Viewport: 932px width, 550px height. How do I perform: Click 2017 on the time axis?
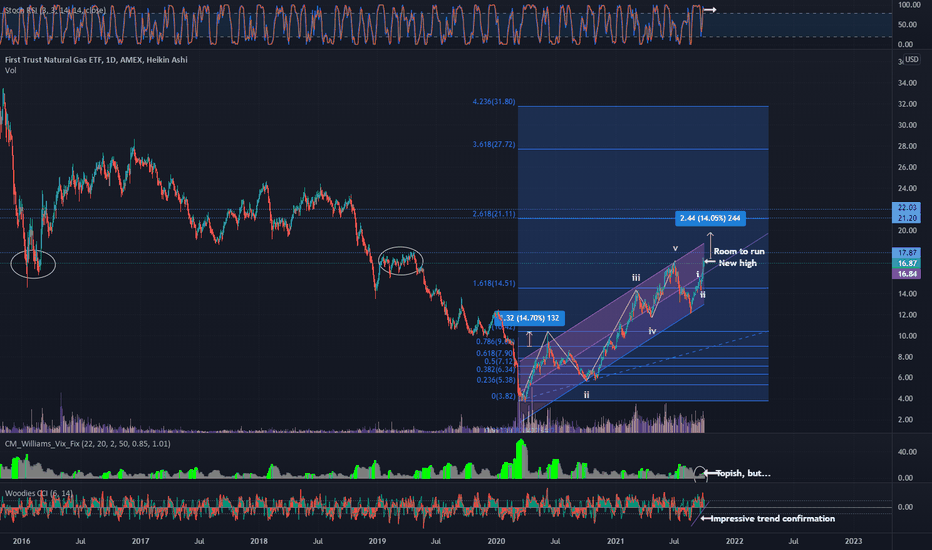140,541
